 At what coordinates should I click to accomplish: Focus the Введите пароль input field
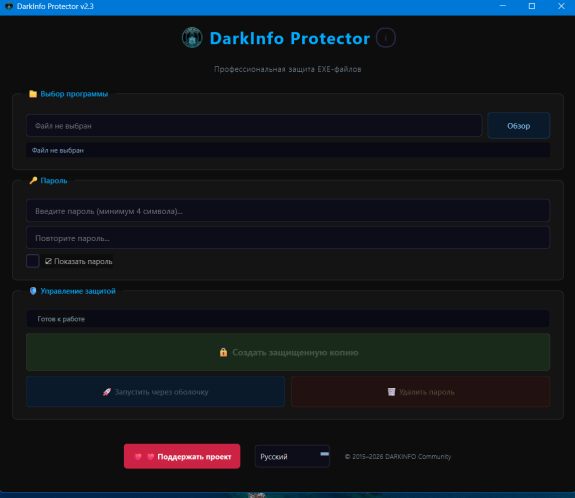[x=288, y=211]
